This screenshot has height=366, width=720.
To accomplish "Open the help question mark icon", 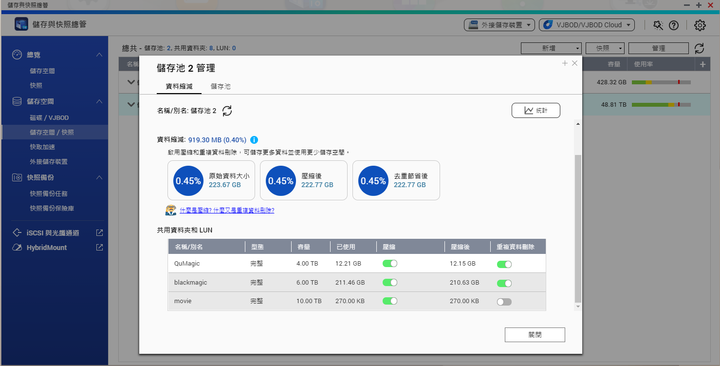I will pos(674,25).
